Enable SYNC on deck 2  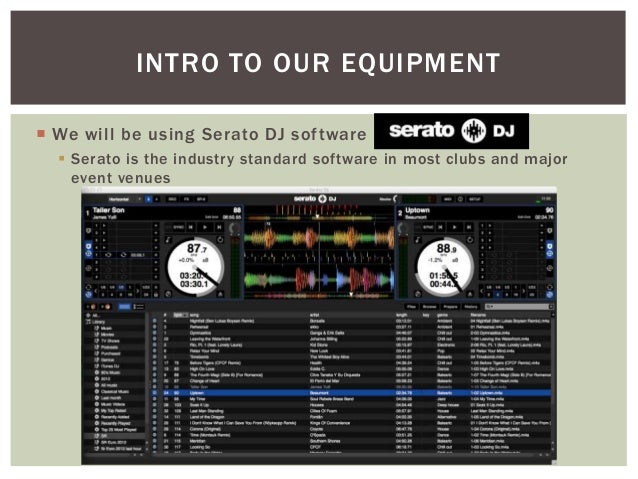tap(428, 227)
